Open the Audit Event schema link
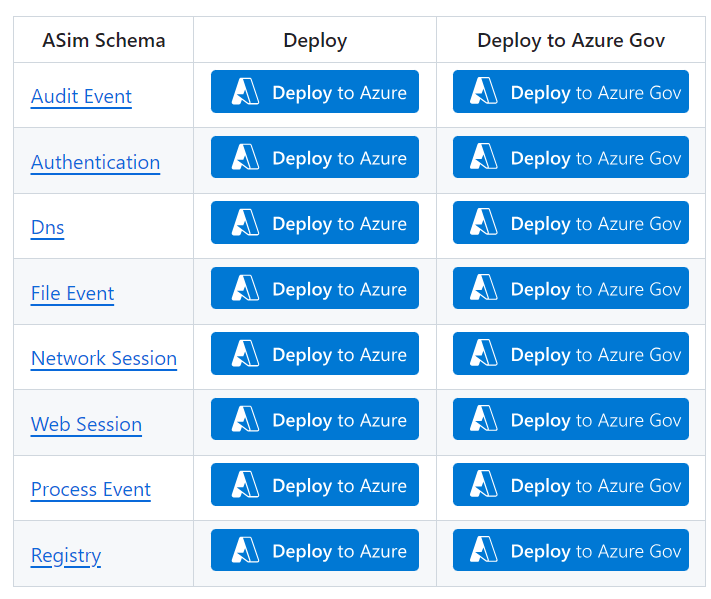Image resolution: width=711 pixels, height=599 pixels. 81,97
